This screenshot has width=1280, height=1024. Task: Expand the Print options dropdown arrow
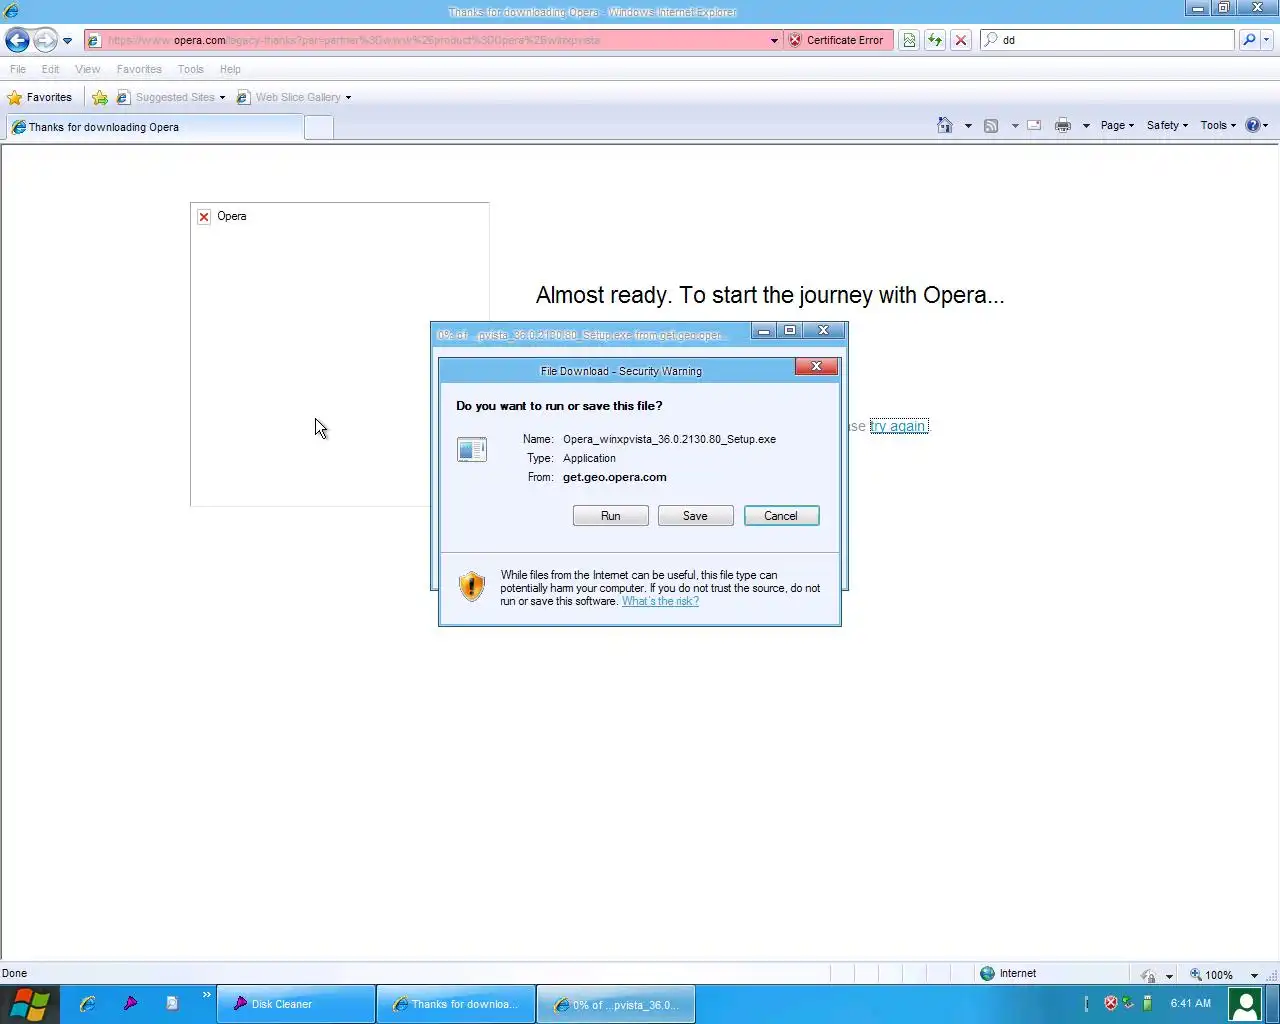(1086, 126)
